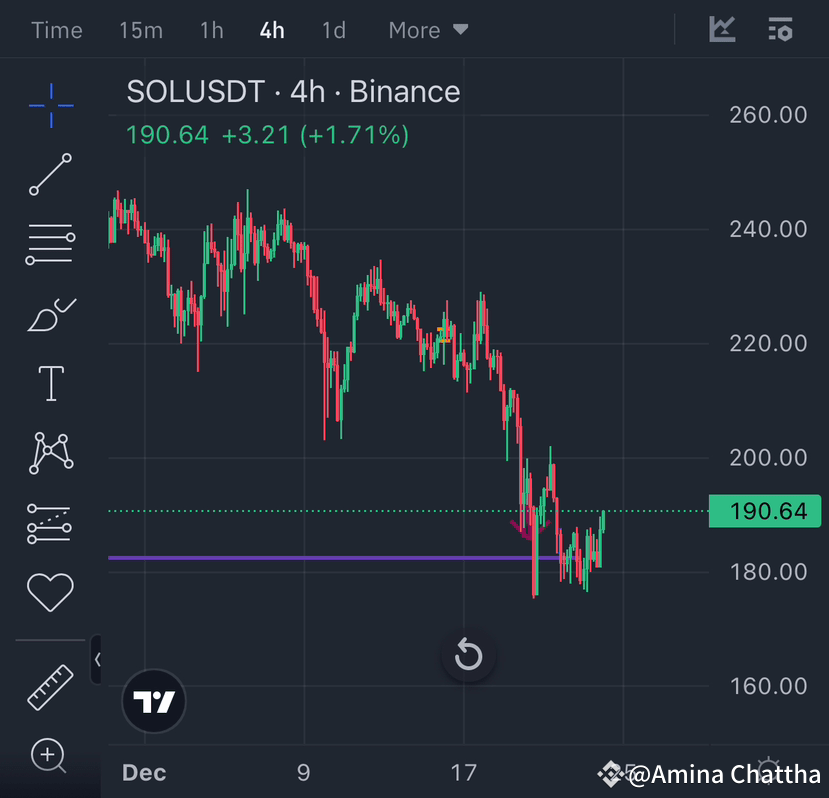Select the curve brush drawing tool
Image resolution: width=829 pixels, height=798 pixels.
[x=50, y=312]
